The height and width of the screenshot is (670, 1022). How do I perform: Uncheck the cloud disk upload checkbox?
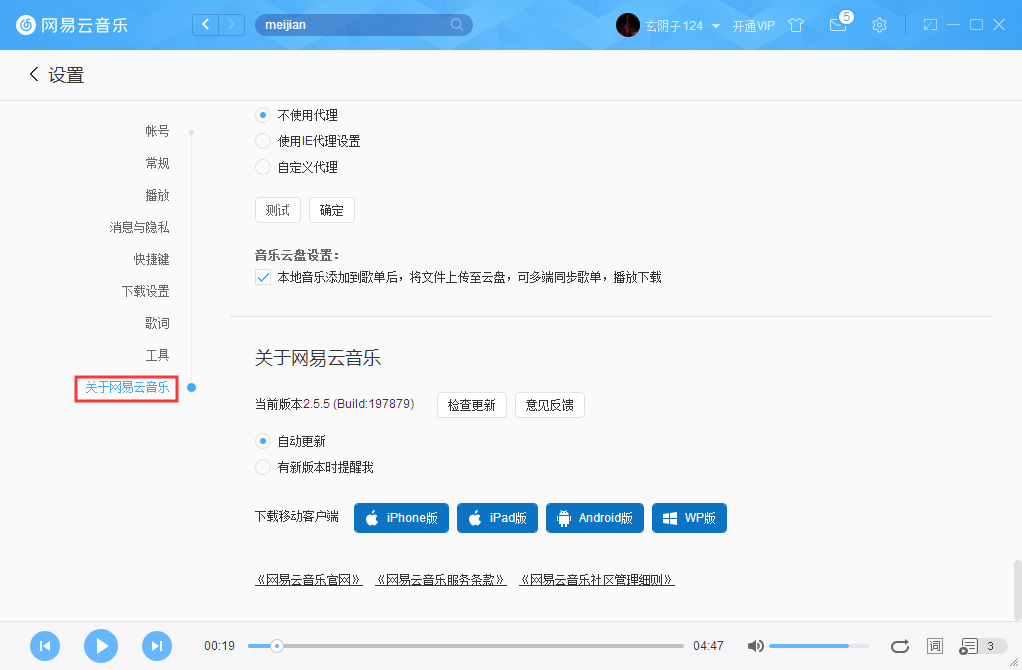pos(261,278)
